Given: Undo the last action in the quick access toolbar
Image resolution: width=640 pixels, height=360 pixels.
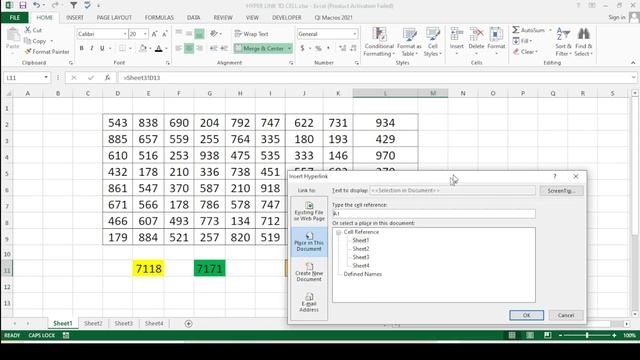Looking at the screenshot, I should [37, 5].
